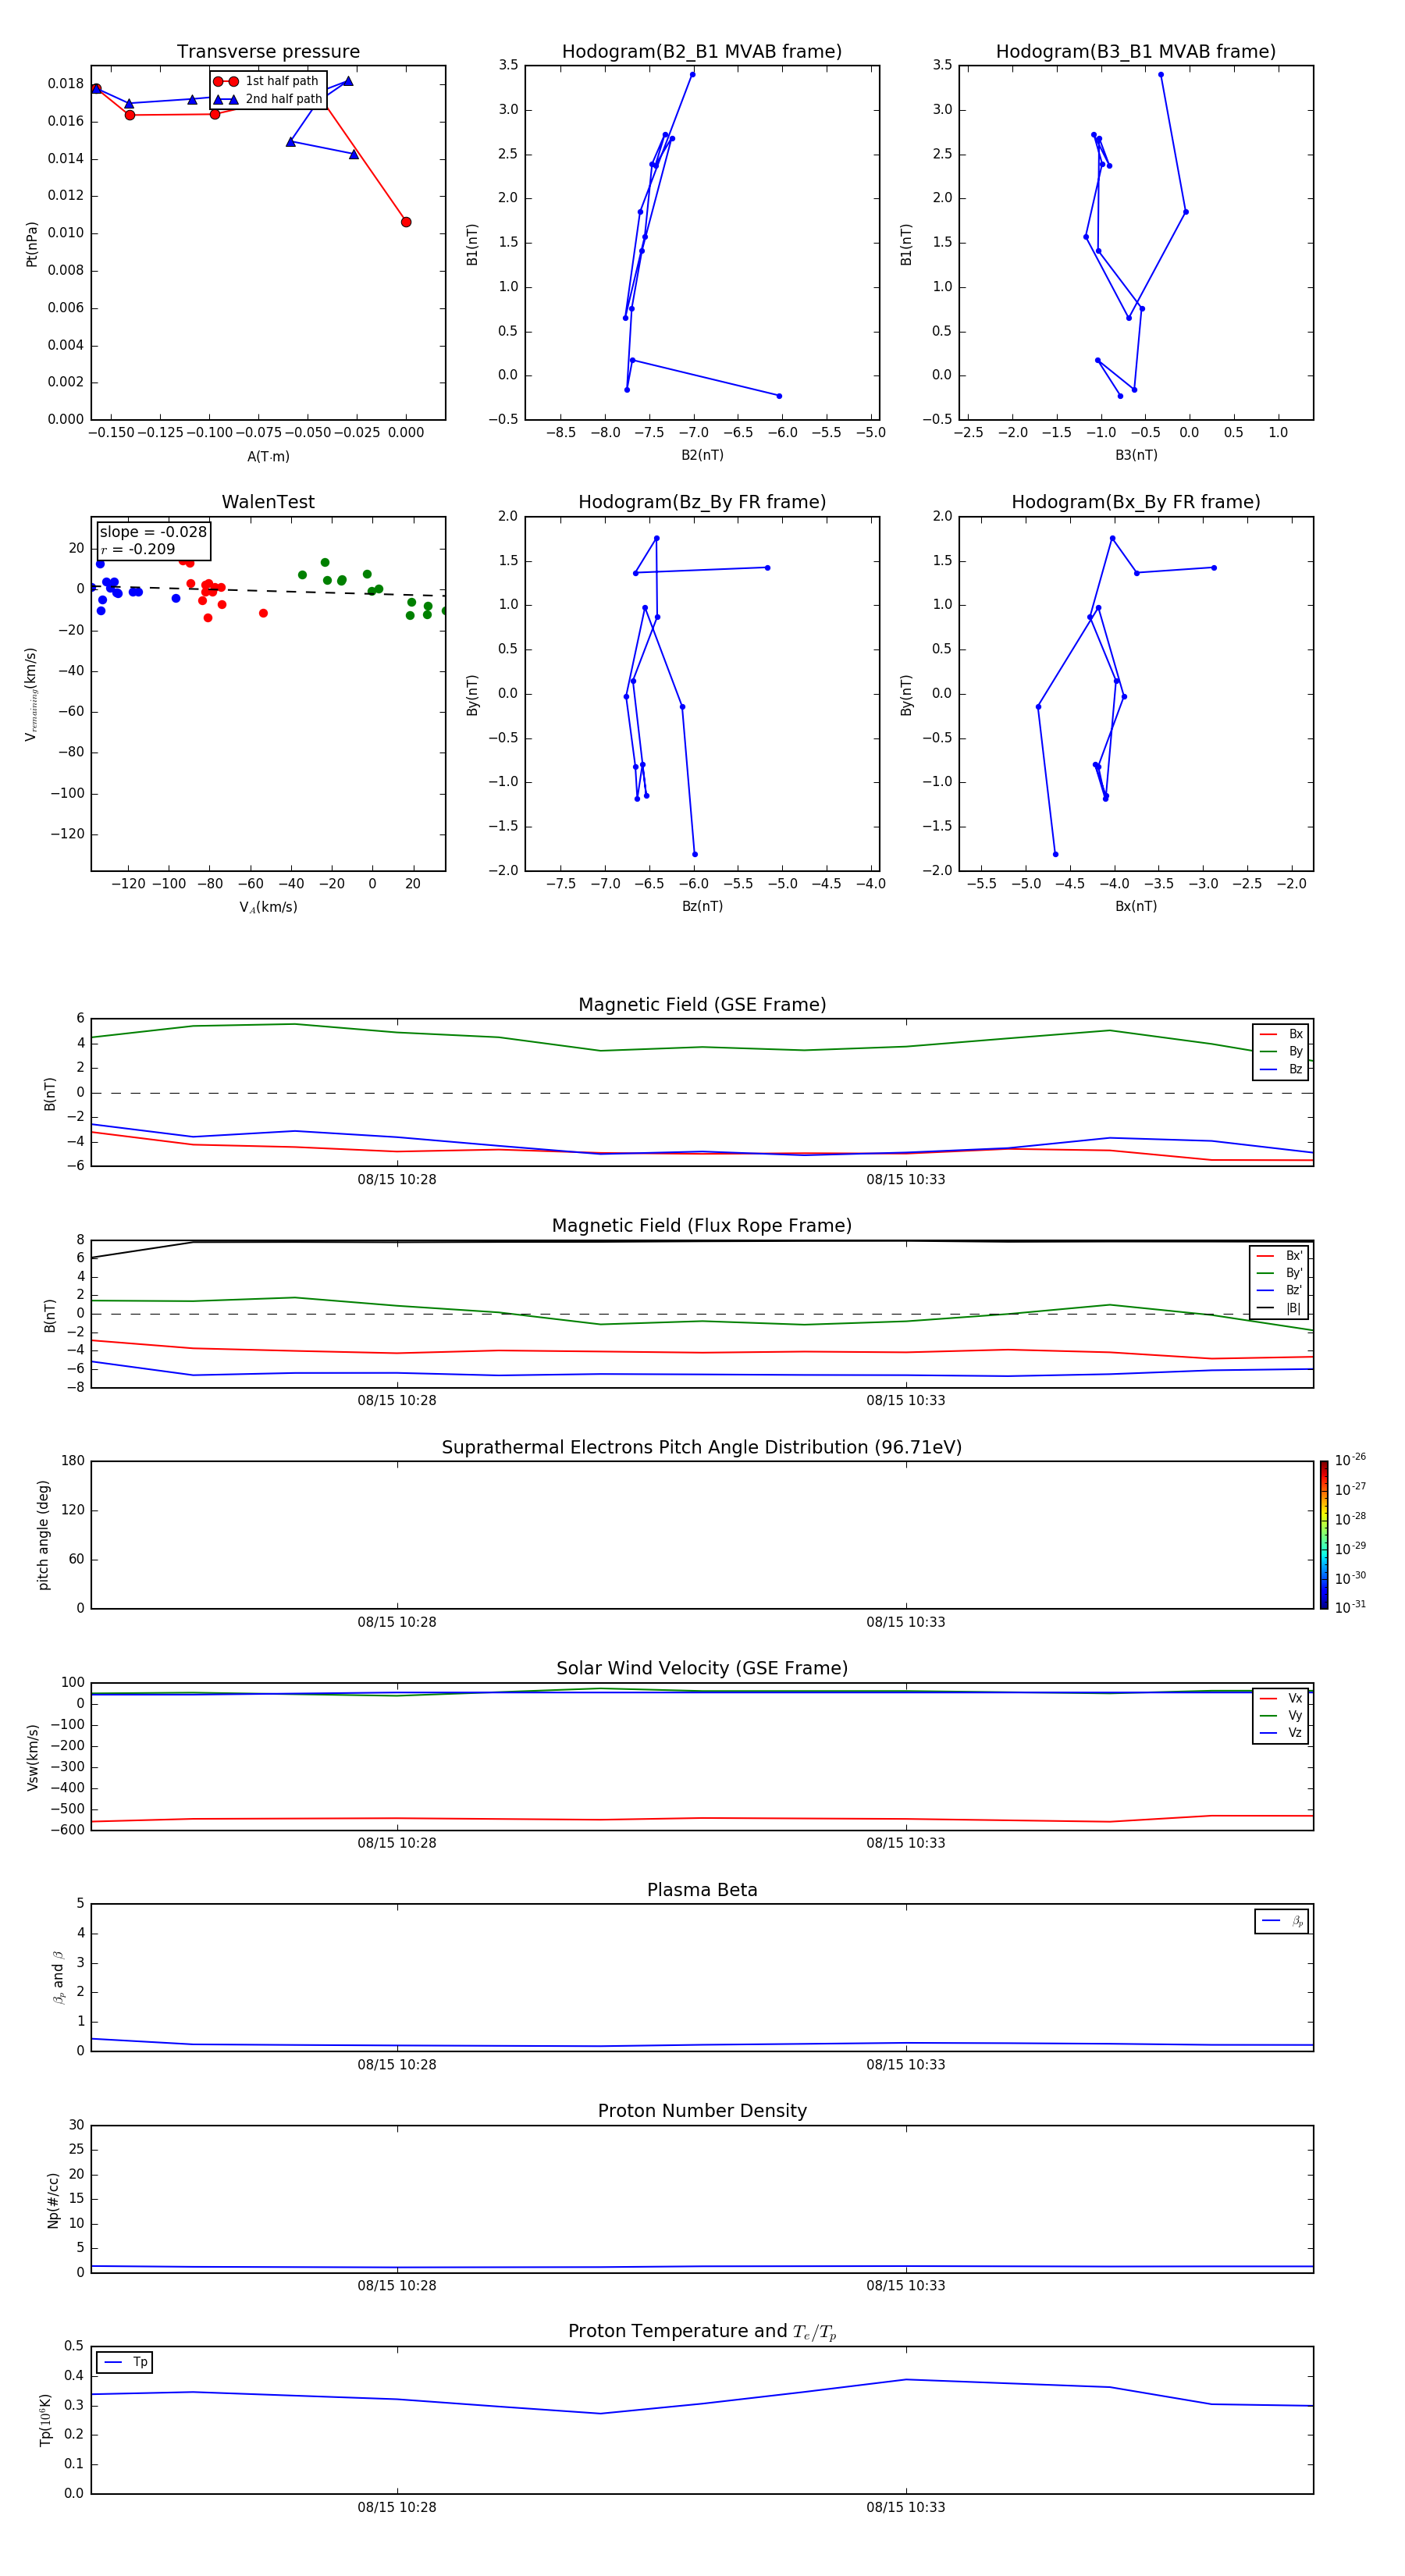Click the 'Hodogram(B3_B1 MVAB frame)' title

(x=1136, y=52)
